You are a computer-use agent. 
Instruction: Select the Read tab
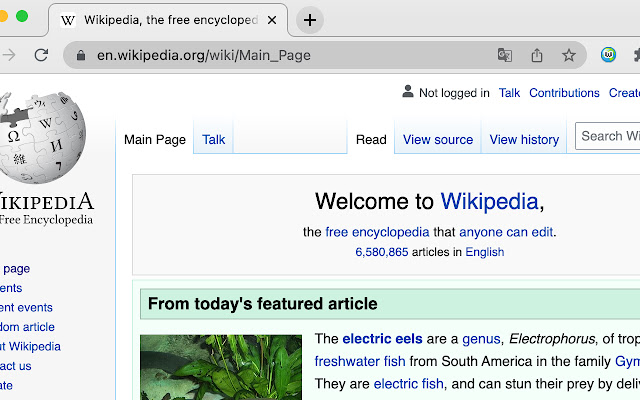[x=371, y=140]
